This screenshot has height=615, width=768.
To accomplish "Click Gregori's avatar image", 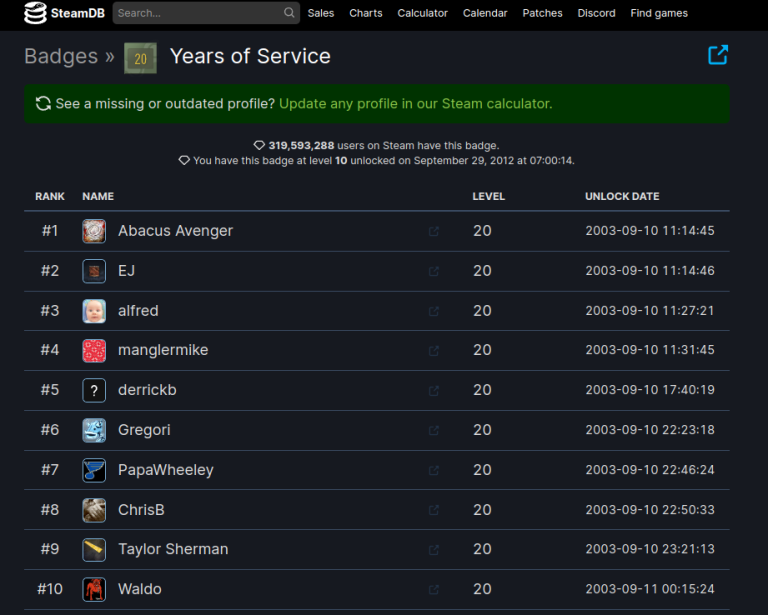I will (94, 430).
